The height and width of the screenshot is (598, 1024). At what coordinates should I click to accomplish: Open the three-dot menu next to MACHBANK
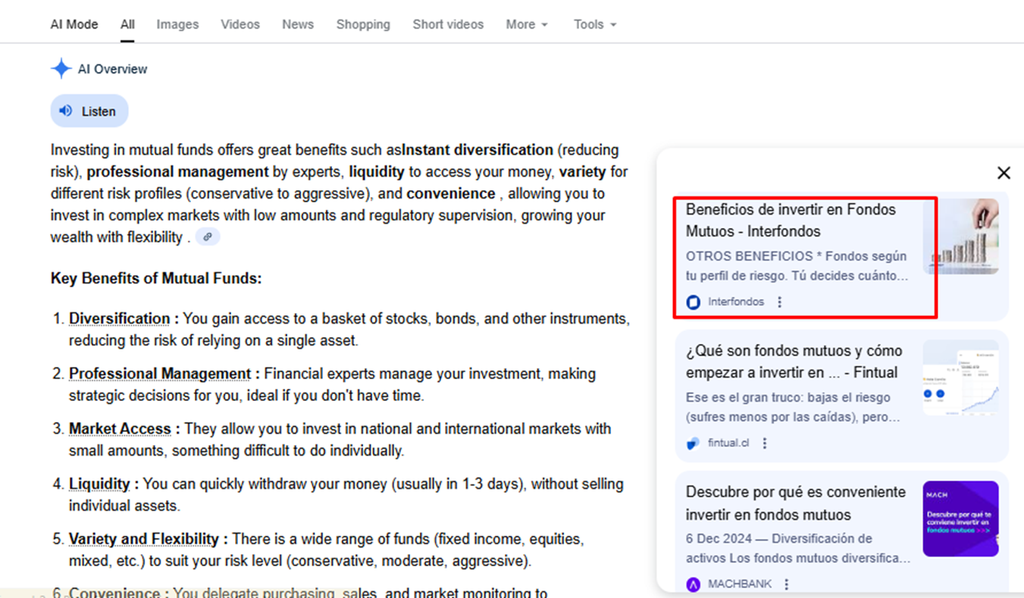[786, 584]
